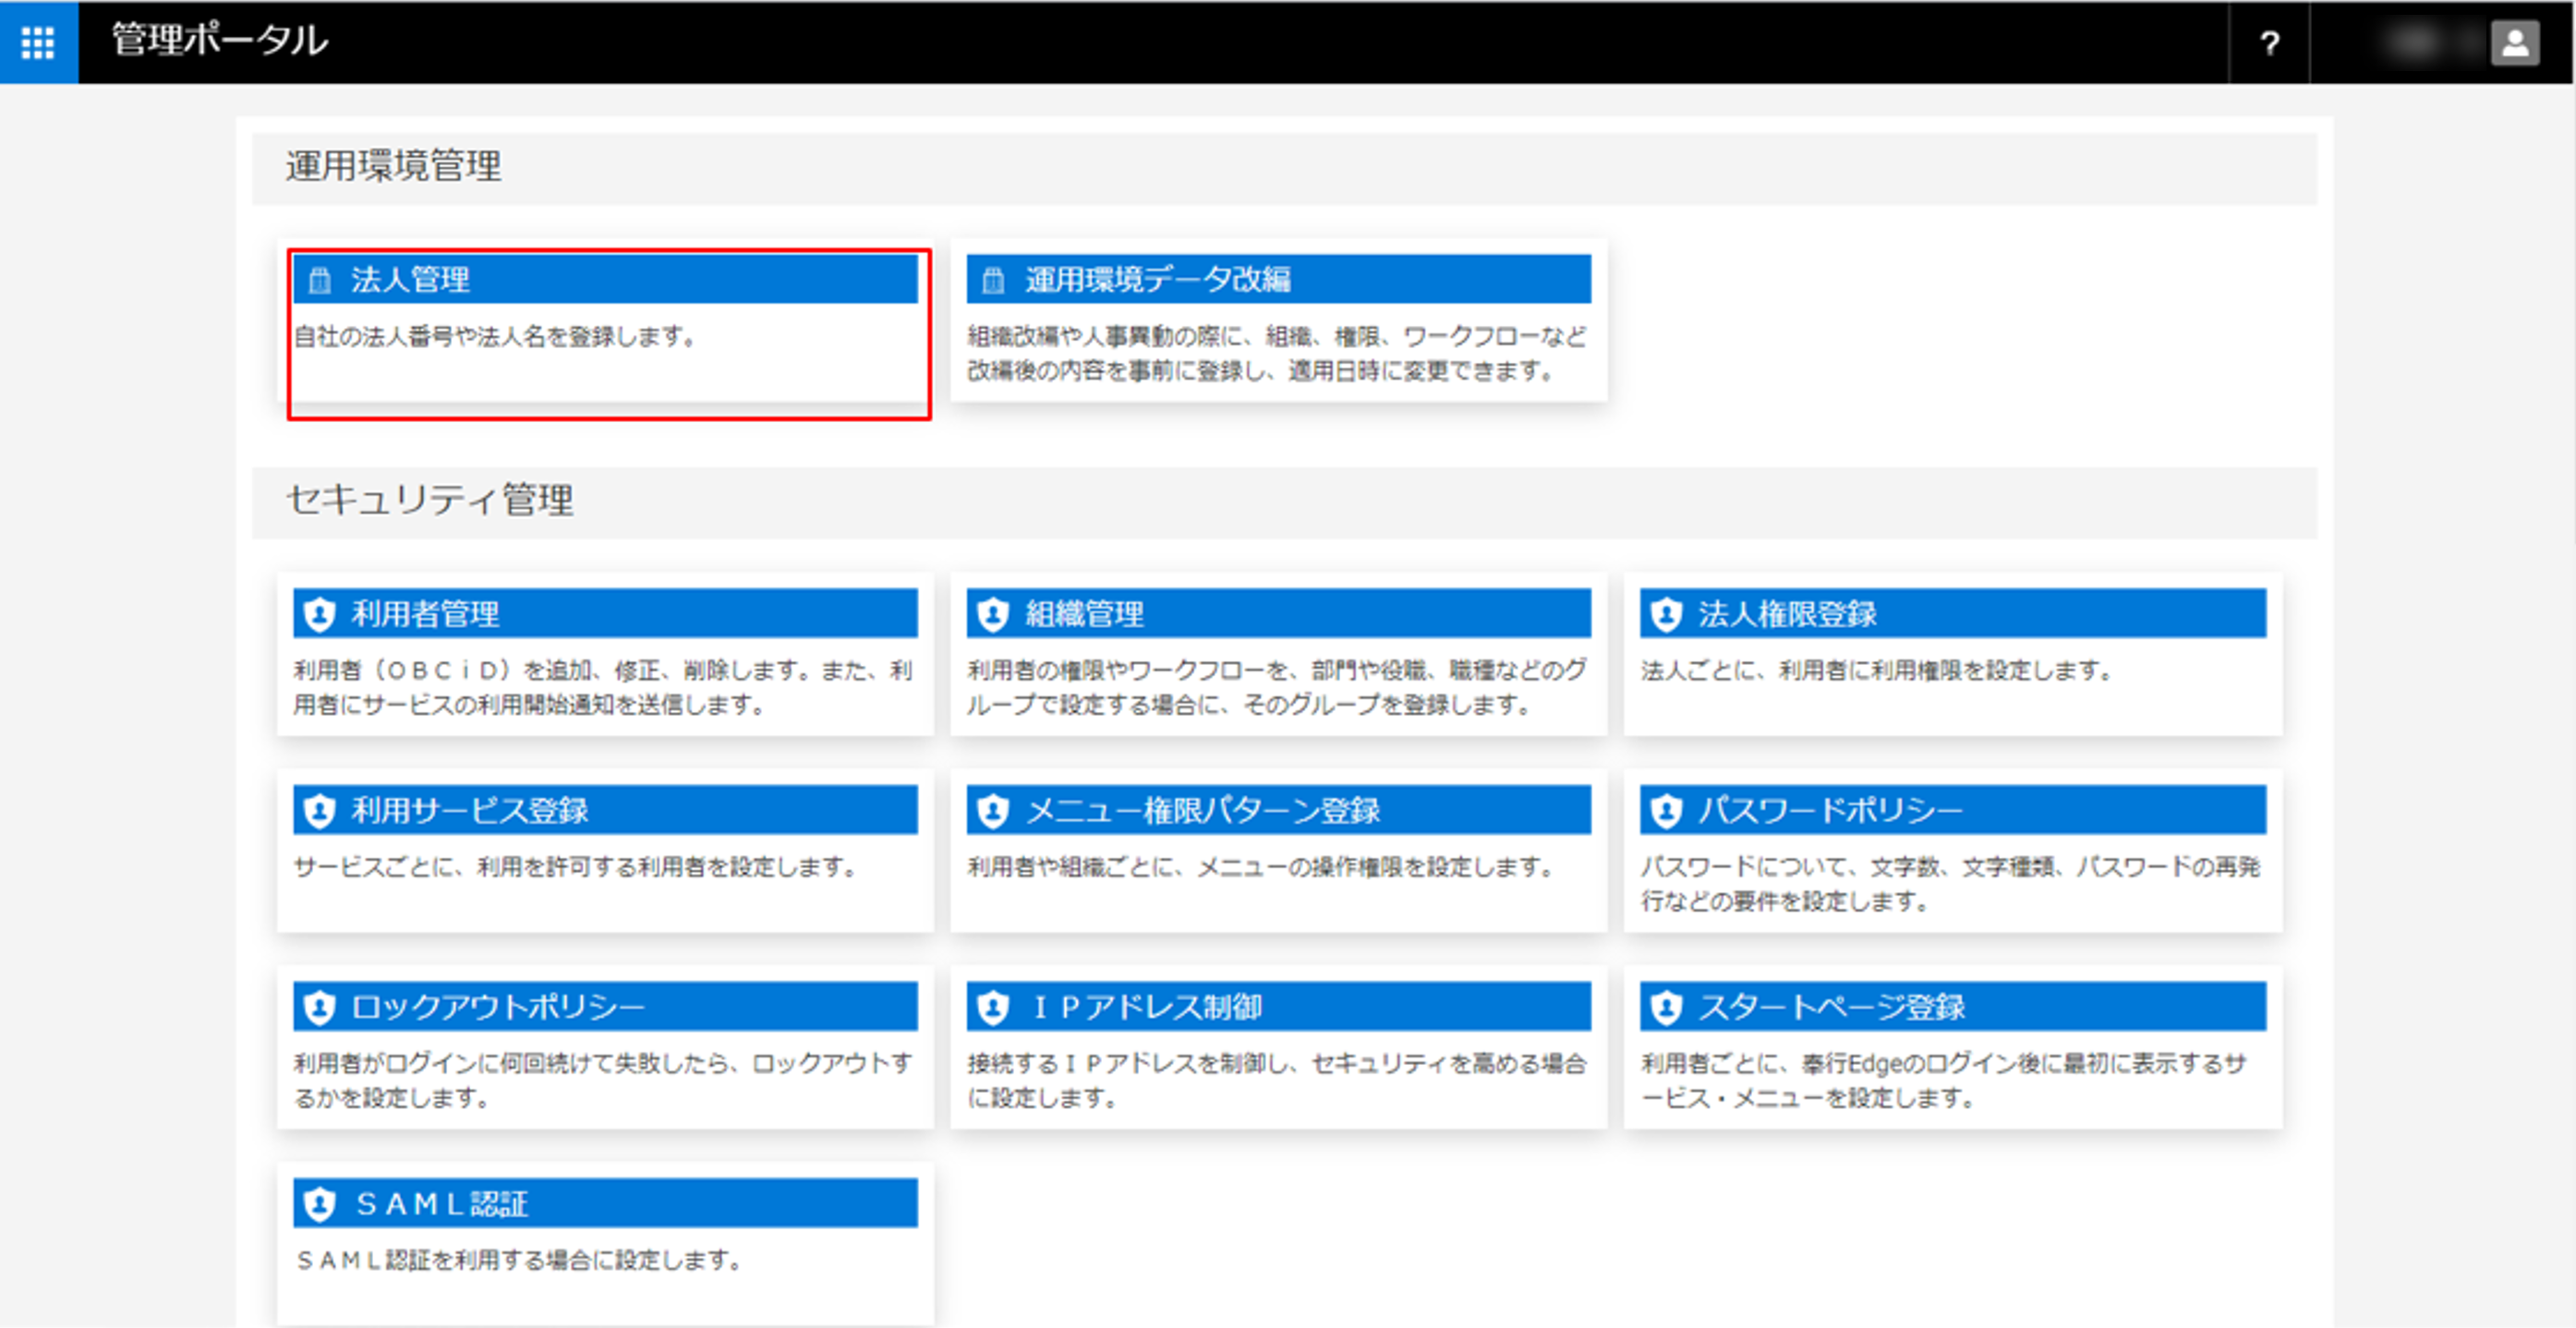Click building icon beside 運用環境データ改編

point(992,280)
